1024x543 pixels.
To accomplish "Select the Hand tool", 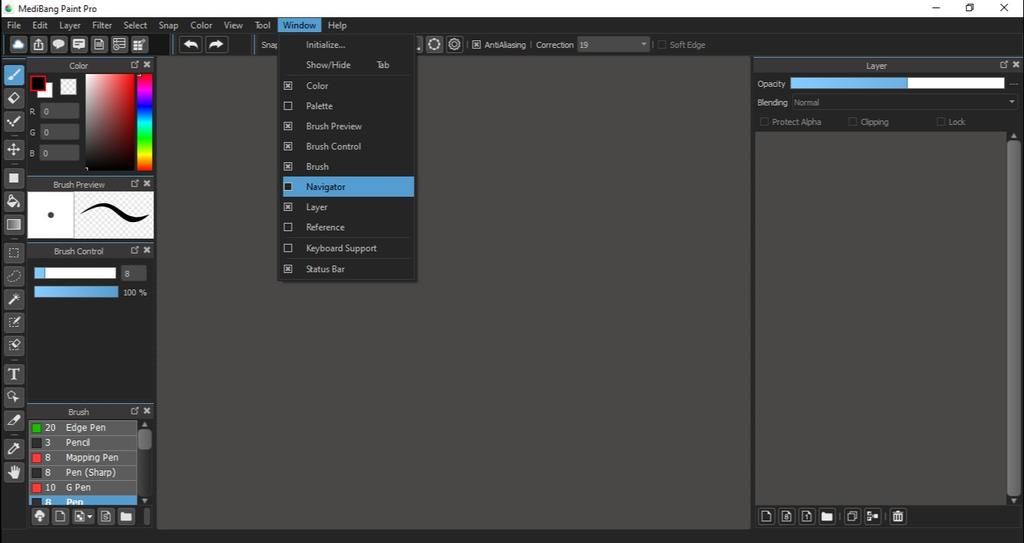I will (14, 472).
